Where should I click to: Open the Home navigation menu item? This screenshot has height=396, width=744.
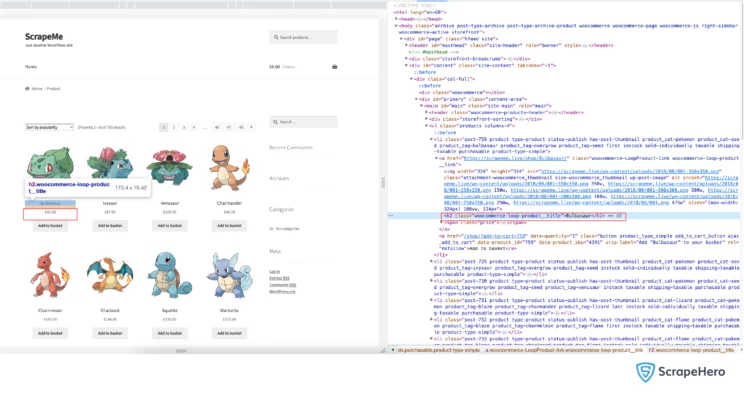tap(31, 67)
